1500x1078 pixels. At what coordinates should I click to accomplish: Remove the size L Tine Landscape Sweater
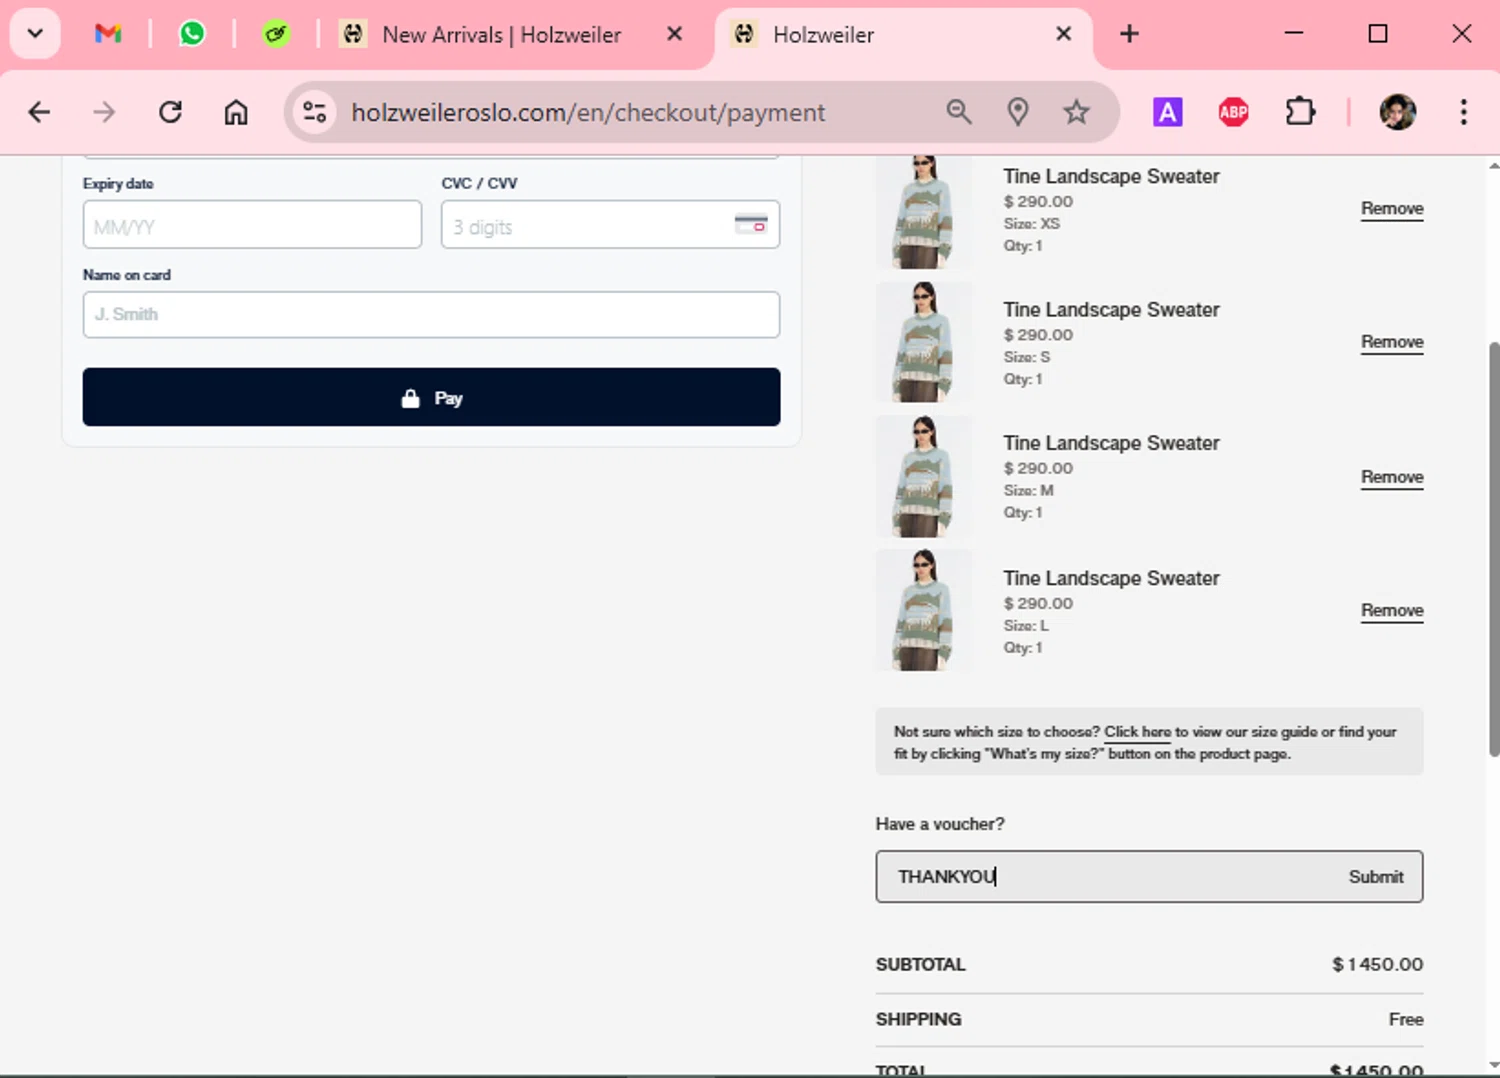point(1392,610)
